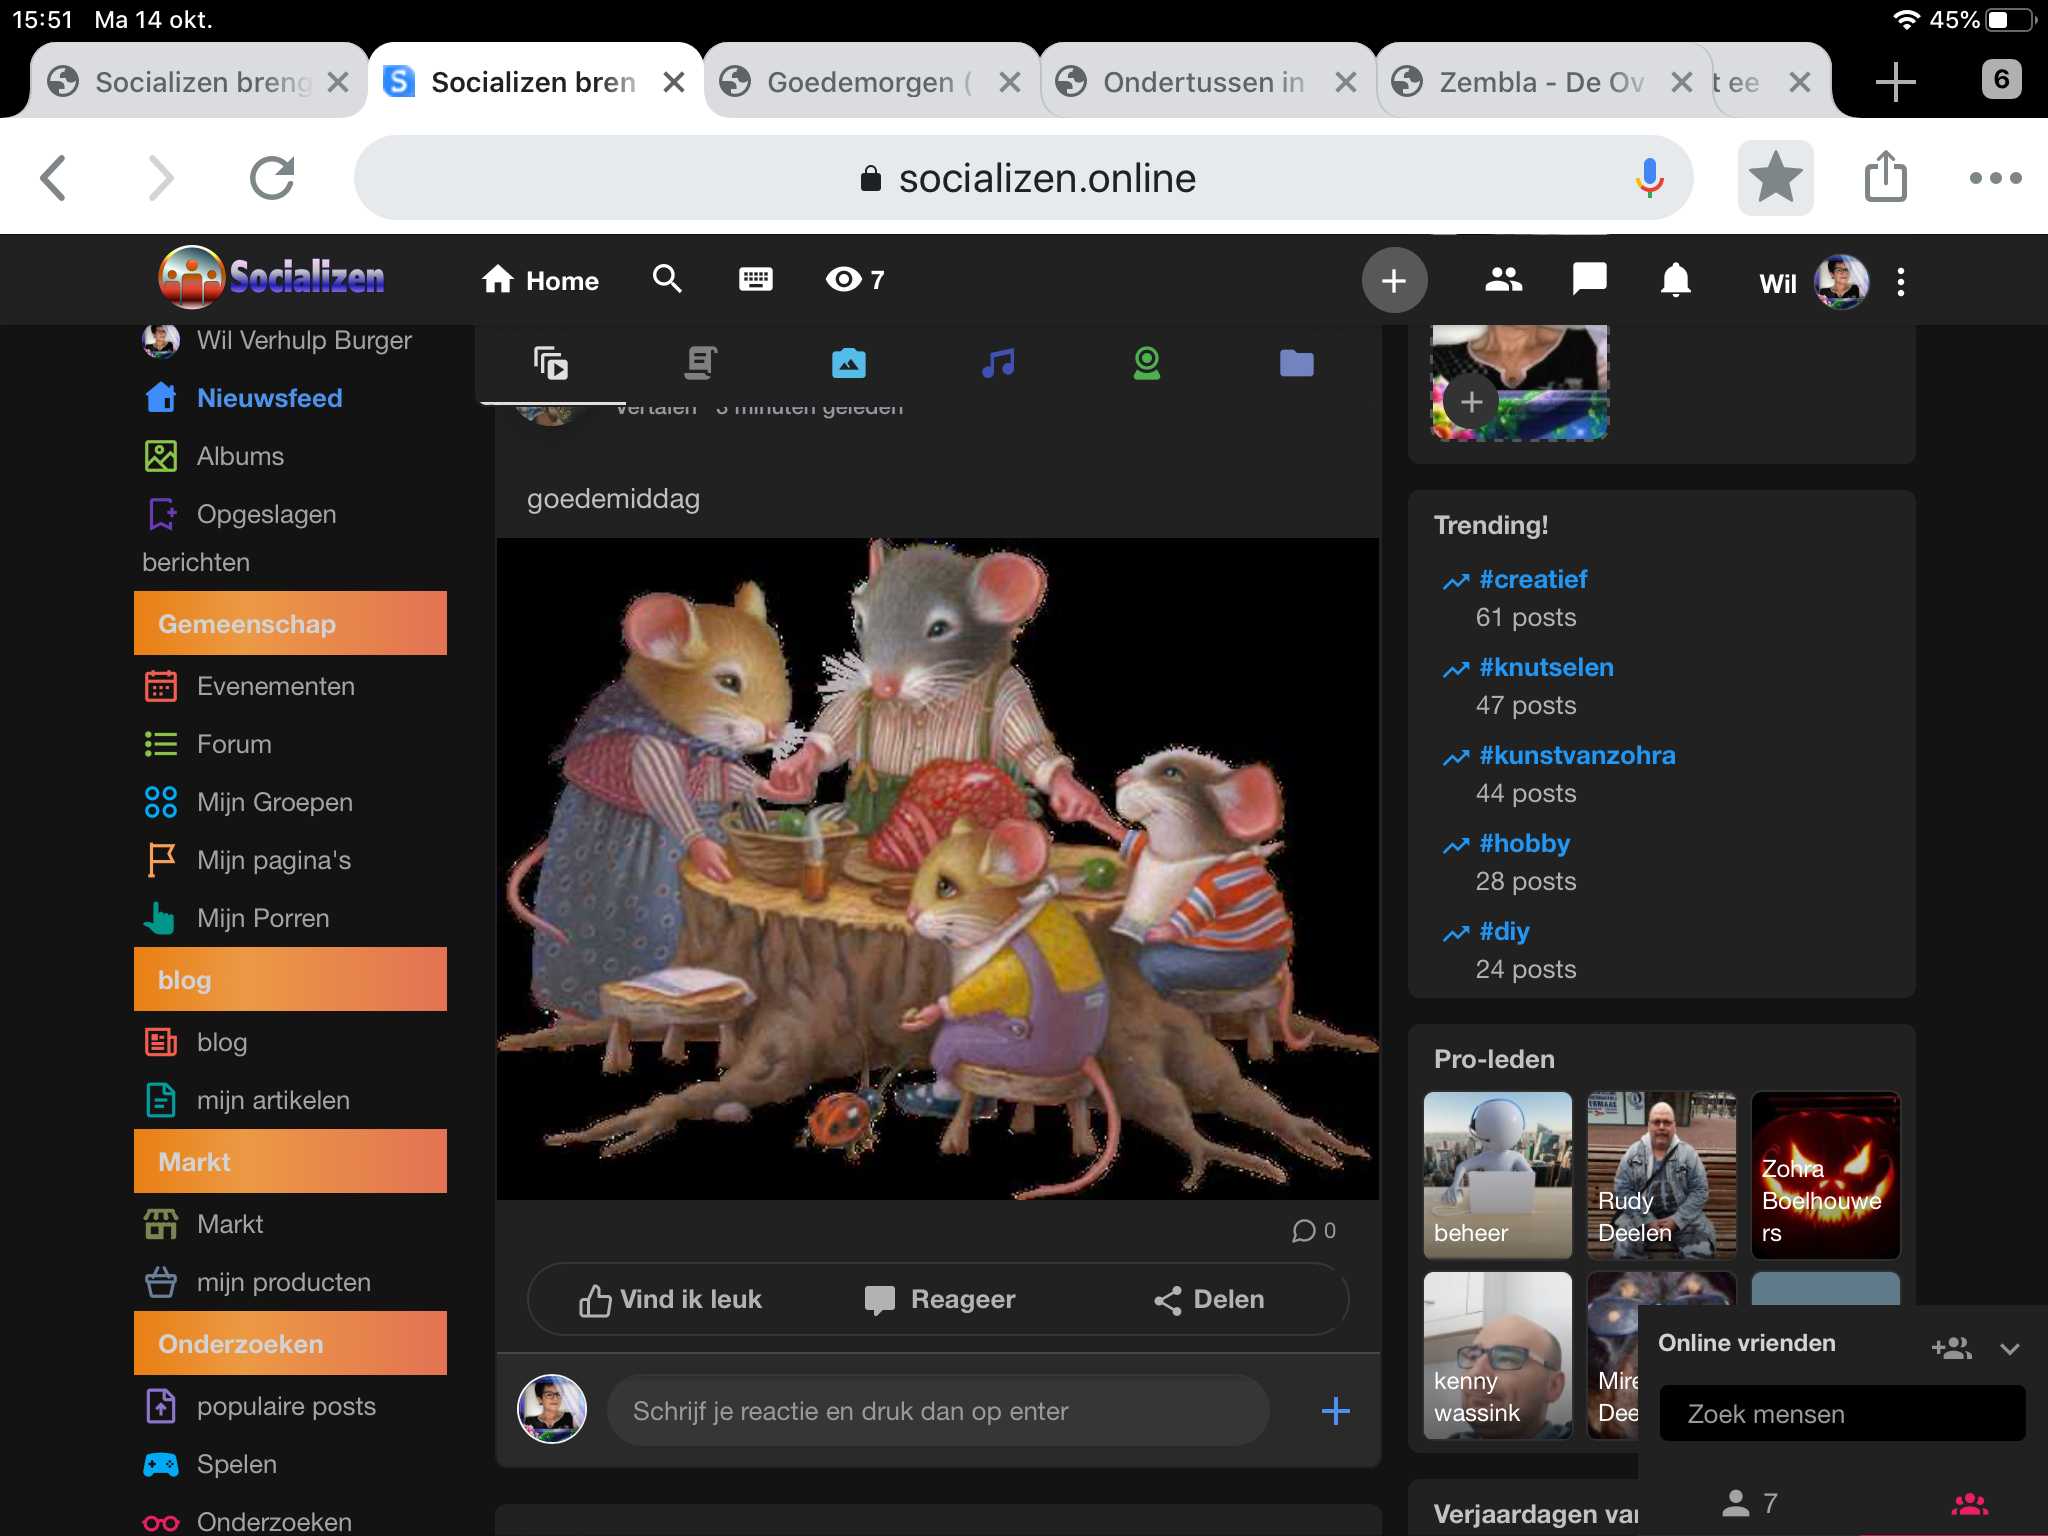The width and height of the screenshot is (2048, 1536).
Task: Open trending hashtag #creatief
Action: coord(1533,579)
